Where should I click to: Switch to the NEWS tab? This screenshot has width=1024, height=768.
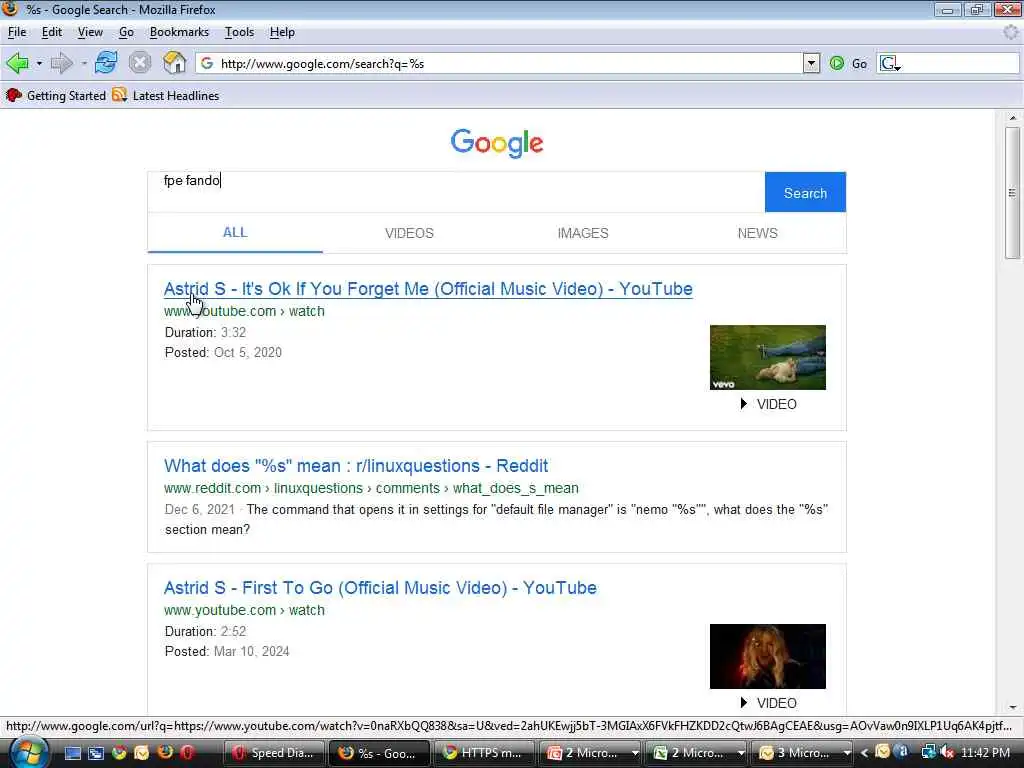tap(758, 233)
